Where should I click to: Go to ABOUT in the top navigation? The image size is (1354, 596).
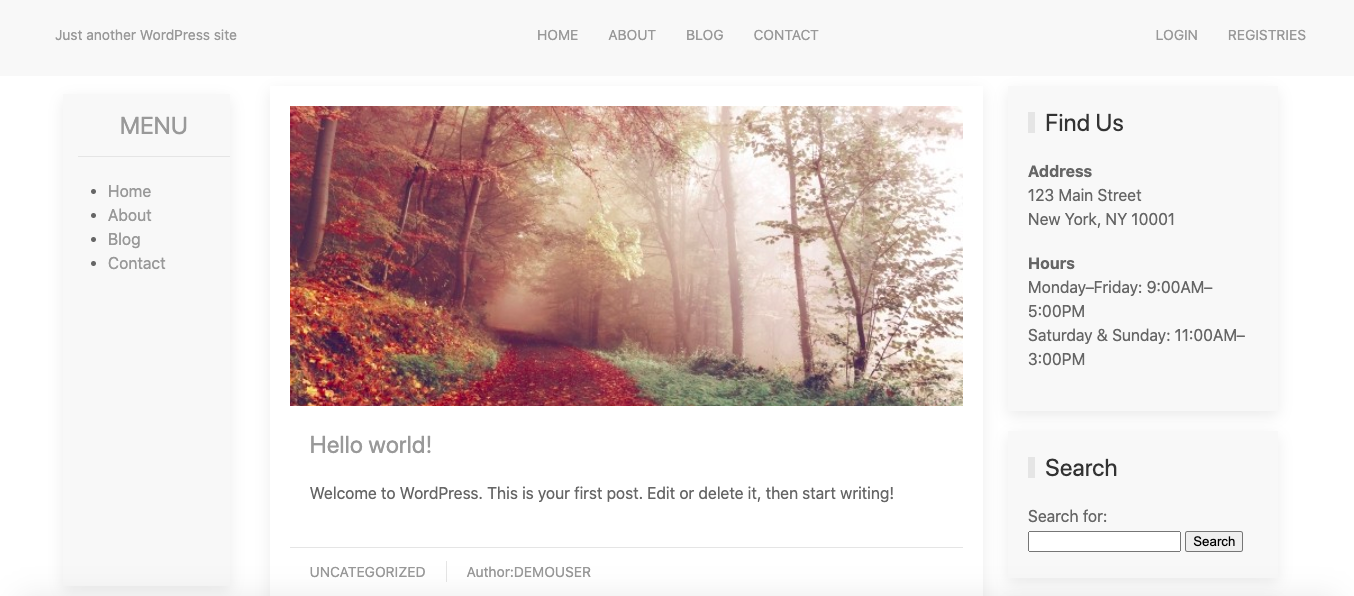click(x=632, y=35)
